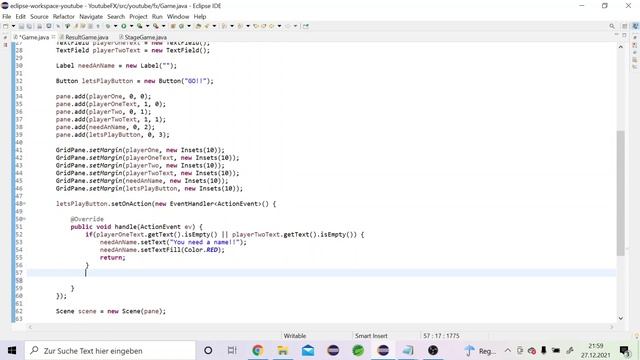Click the horizontal scrollbar right arrow
Viewport: 640px width, 360px height.
(x=611, y=327)
